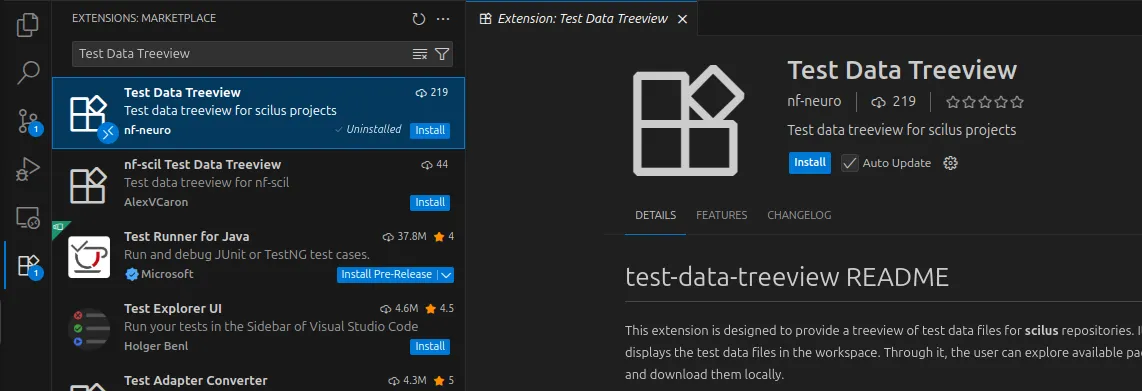Image resolution: width=1142 pixels, height=391 pixels.
Task: Refresh the Extensions Marketplace list
Action: [418, 18]
